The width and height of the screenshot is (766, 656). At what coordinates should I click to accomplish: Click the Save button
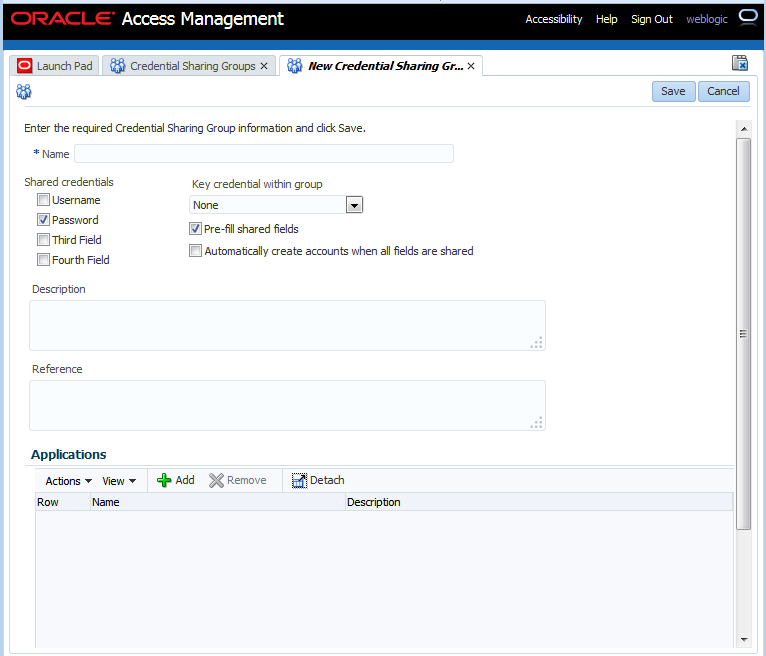pos(673,91)
